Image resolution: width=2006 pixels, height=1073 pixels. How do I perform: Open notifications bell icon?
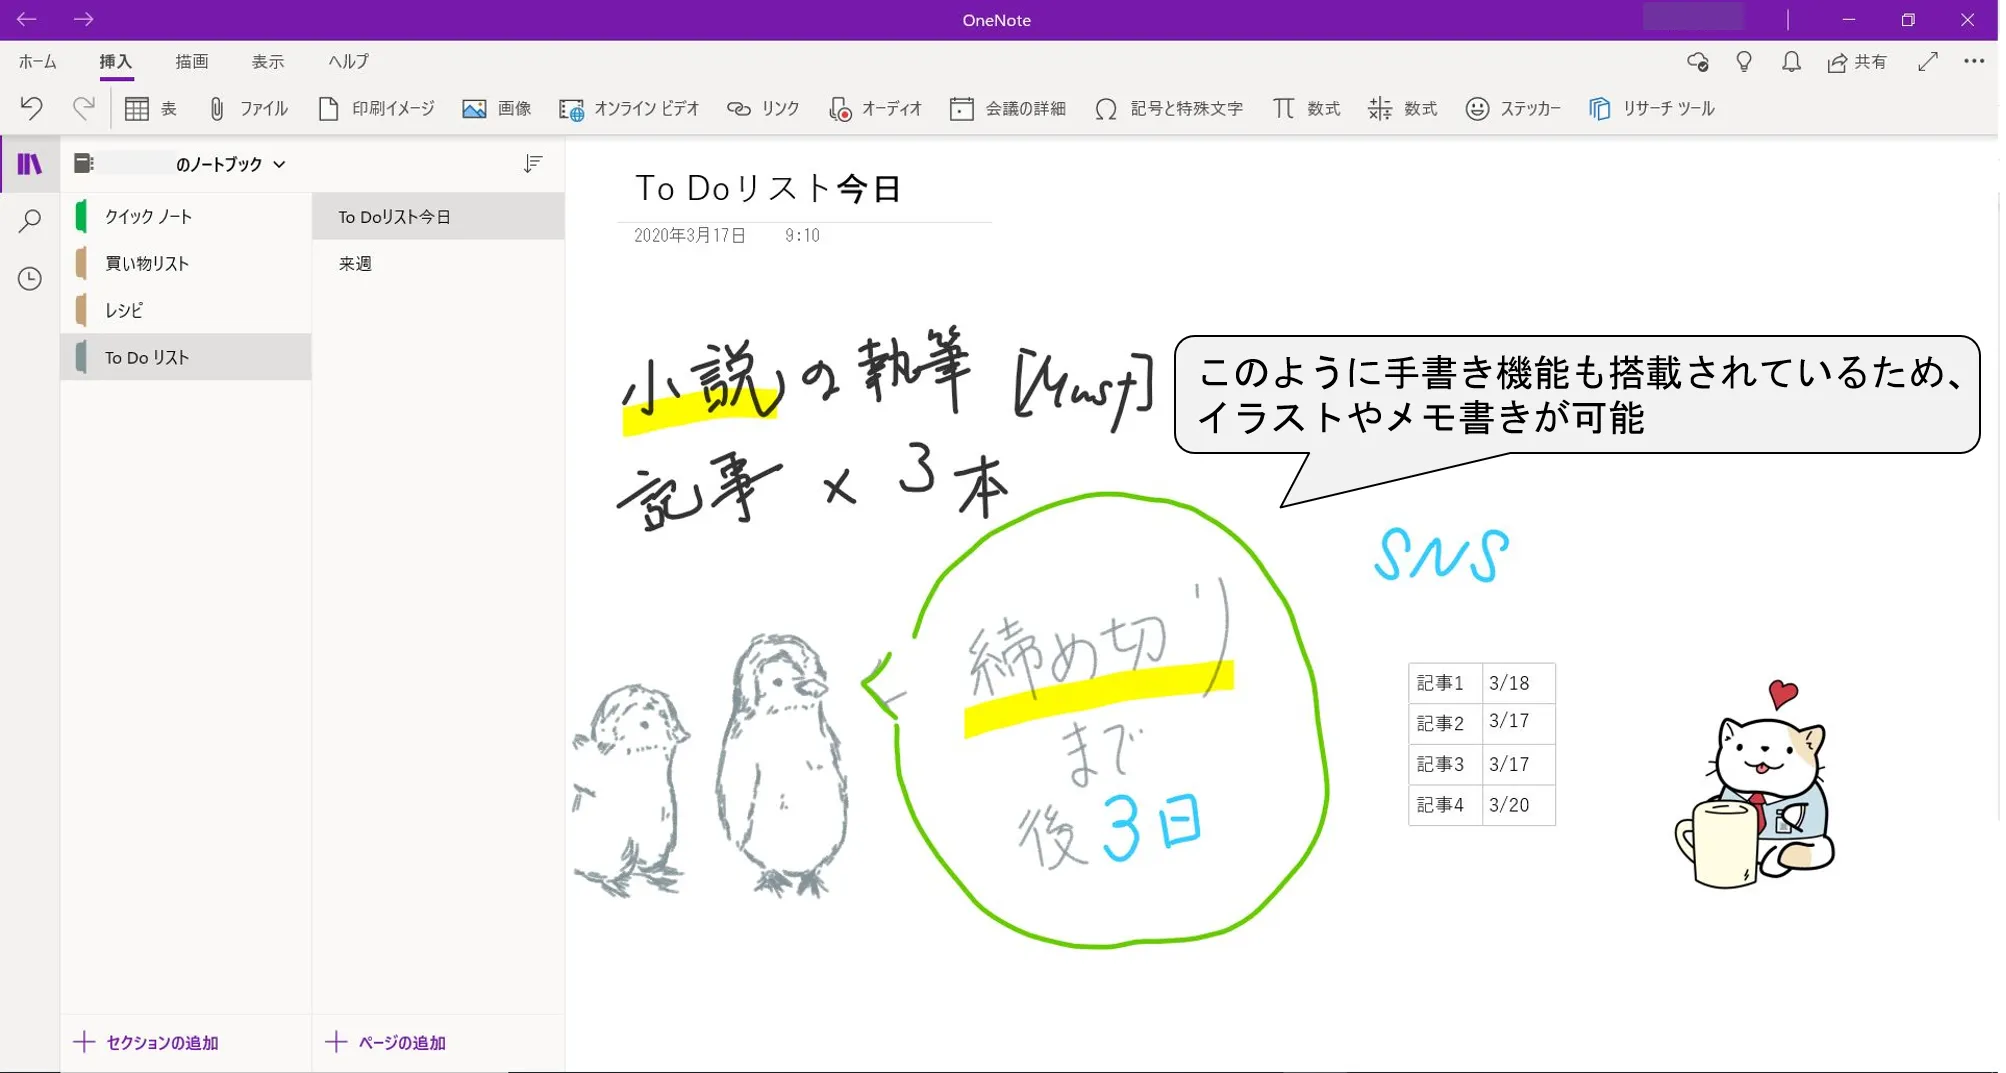click(1791, 62)
